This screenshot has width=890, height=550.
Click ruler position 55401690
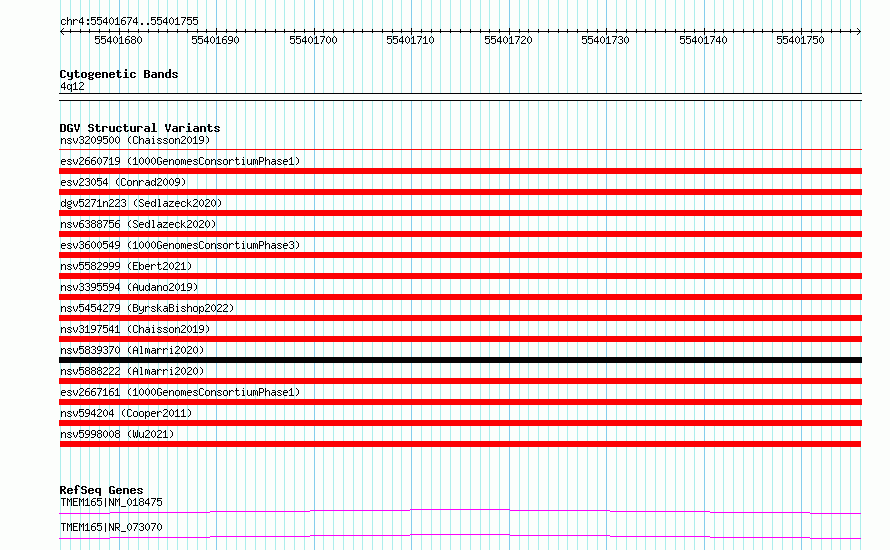coord(215,40)
